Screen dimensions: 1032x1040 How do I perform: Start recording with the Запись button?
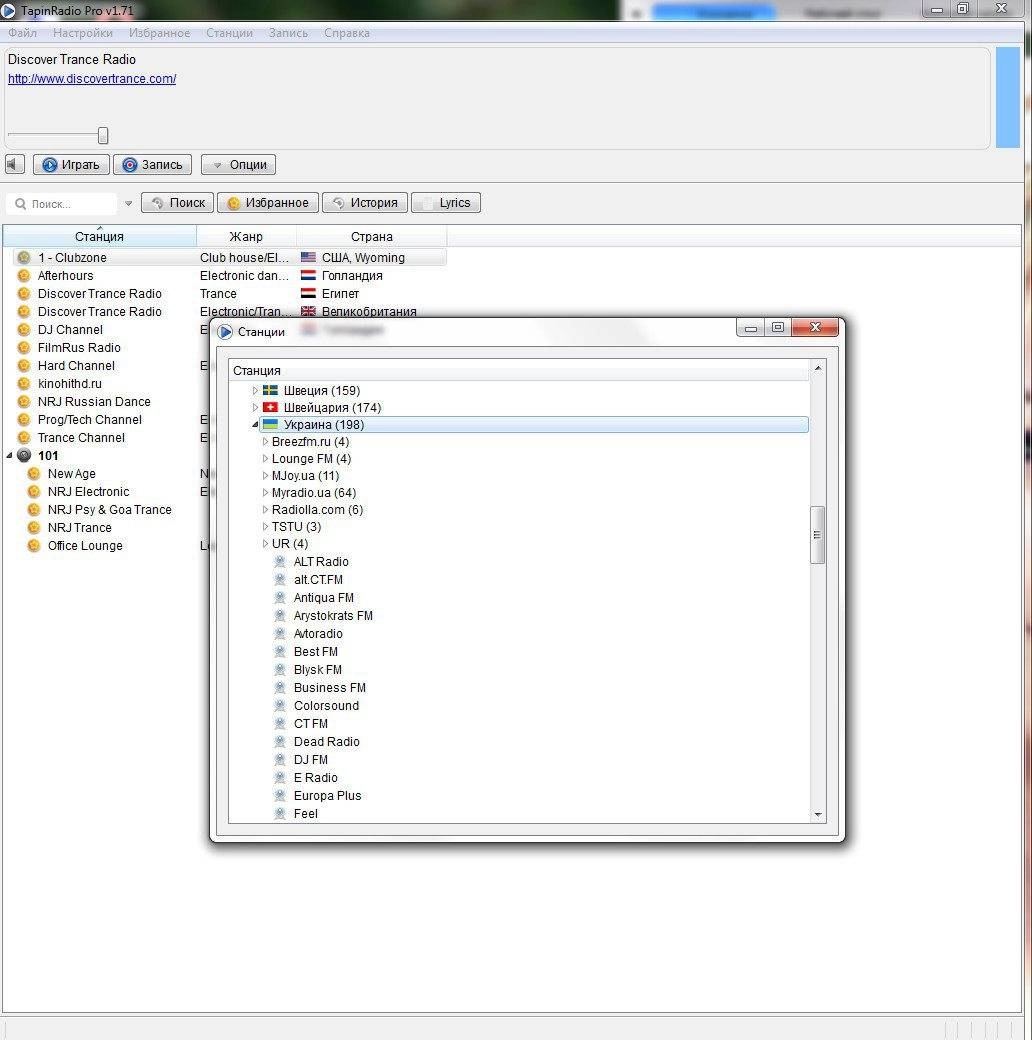coord(153,164)
